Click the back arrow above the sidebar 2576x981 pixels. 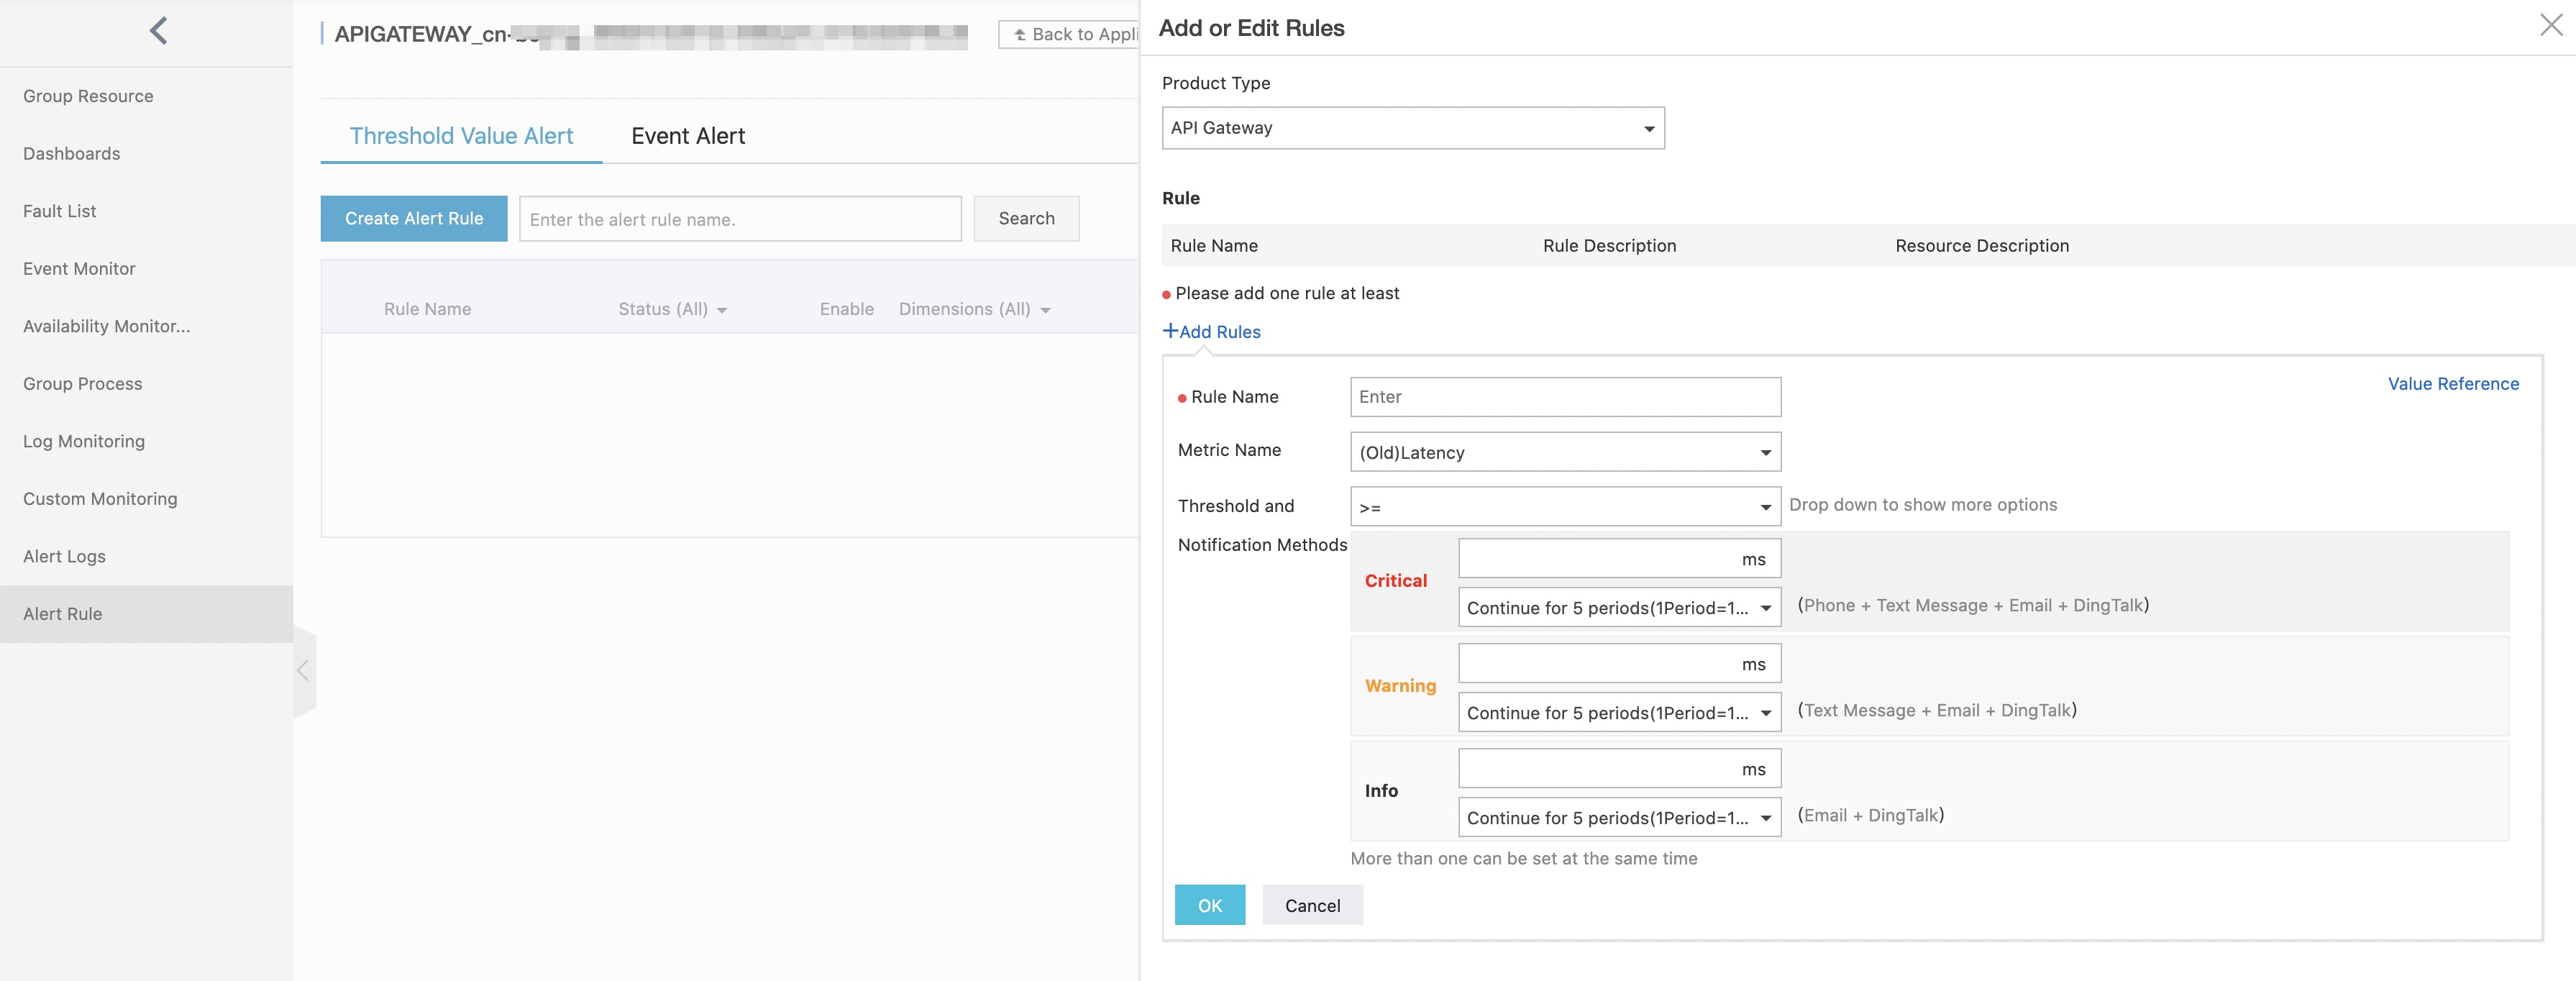point(158,31)
